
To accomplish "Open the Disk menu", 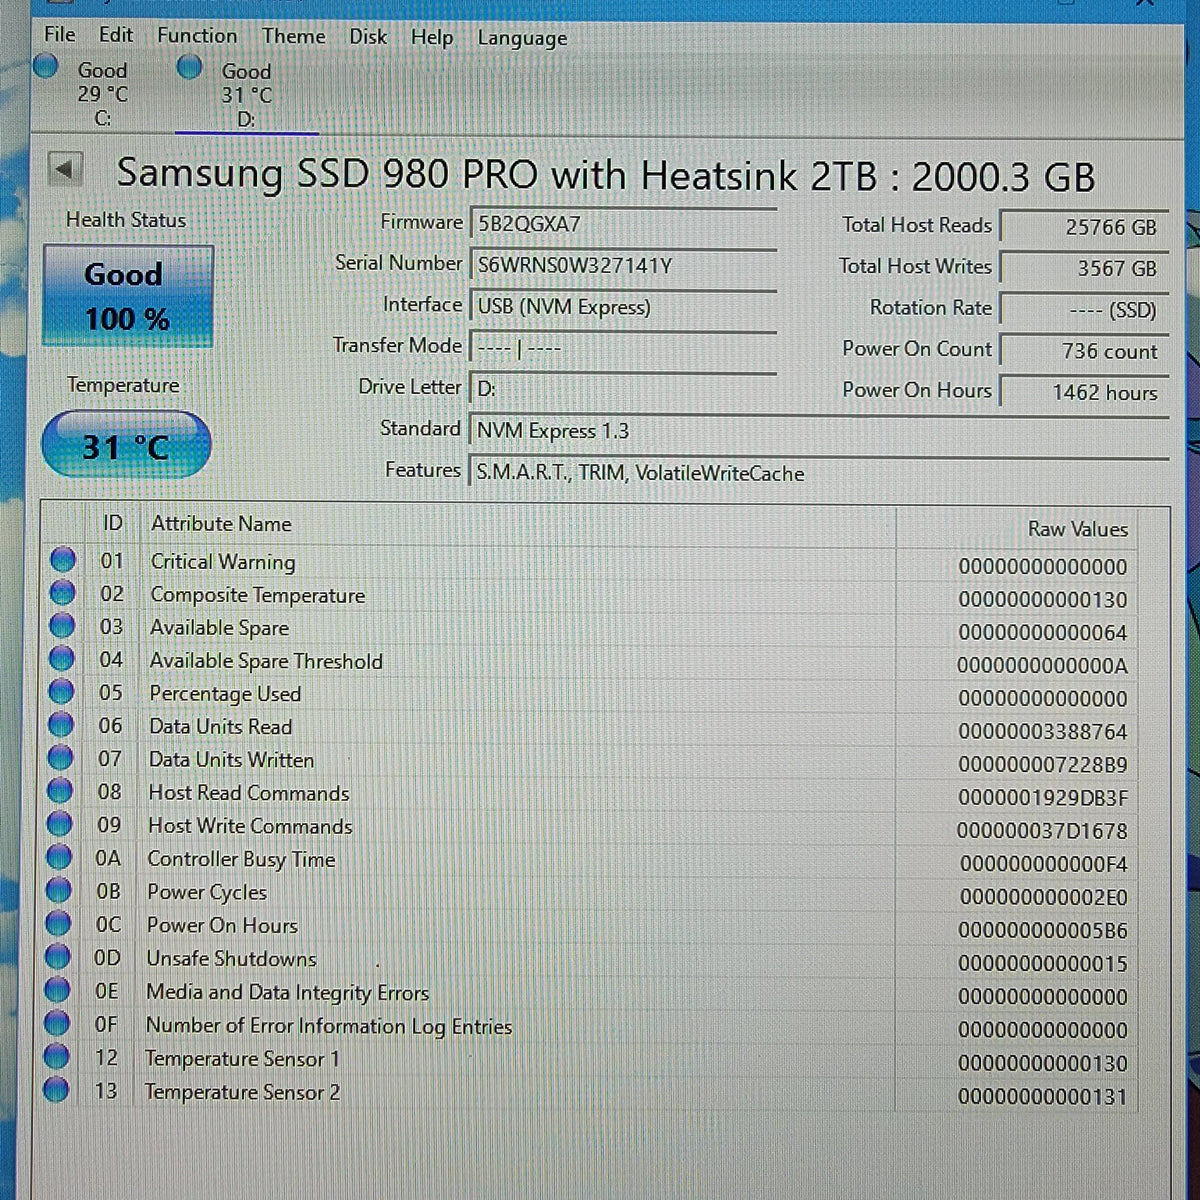I will click(x=368, y=37).
